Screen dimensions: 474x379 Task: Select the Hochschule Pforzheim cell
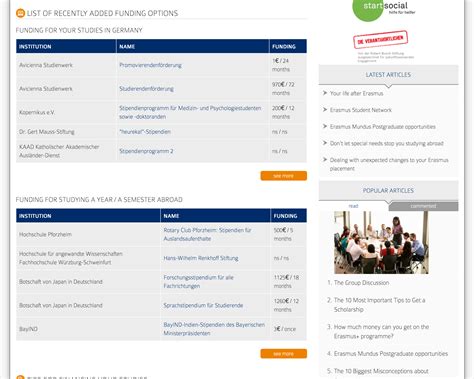[x=88, y=234]
